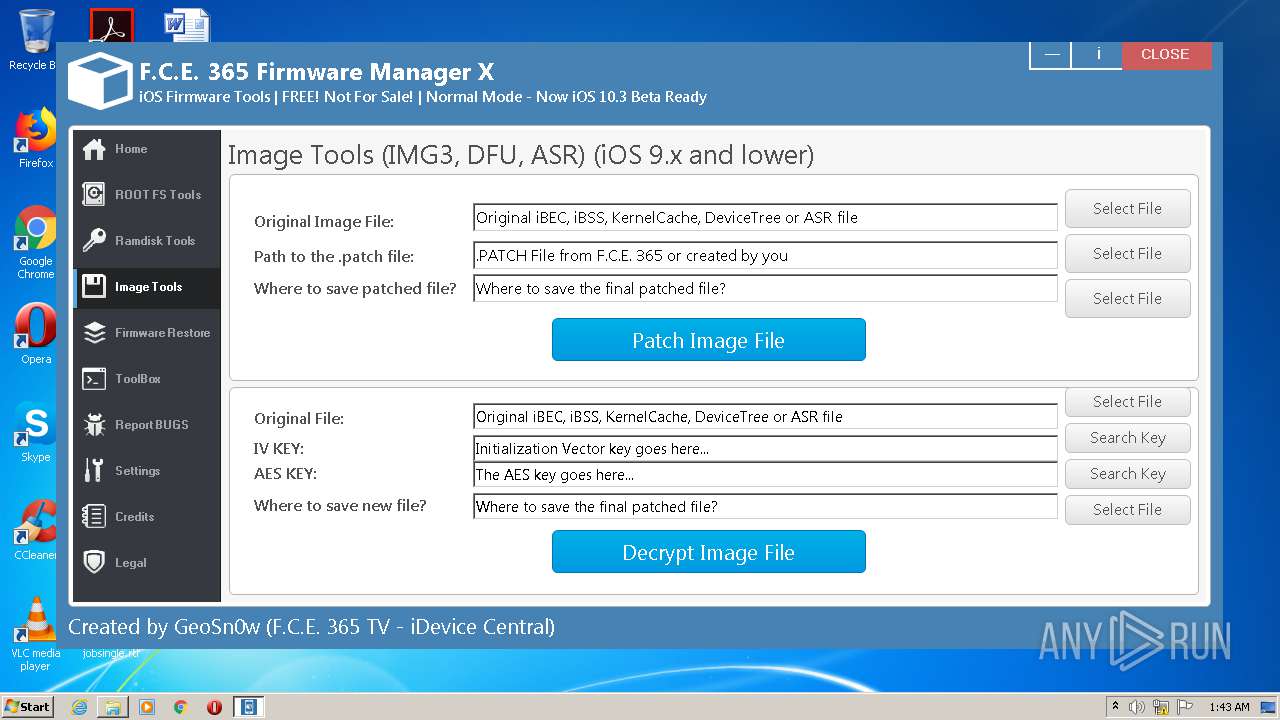Open the ROOT FS Tools section
The width and height of the screenshot is (1280, 720).
[146, 195]
